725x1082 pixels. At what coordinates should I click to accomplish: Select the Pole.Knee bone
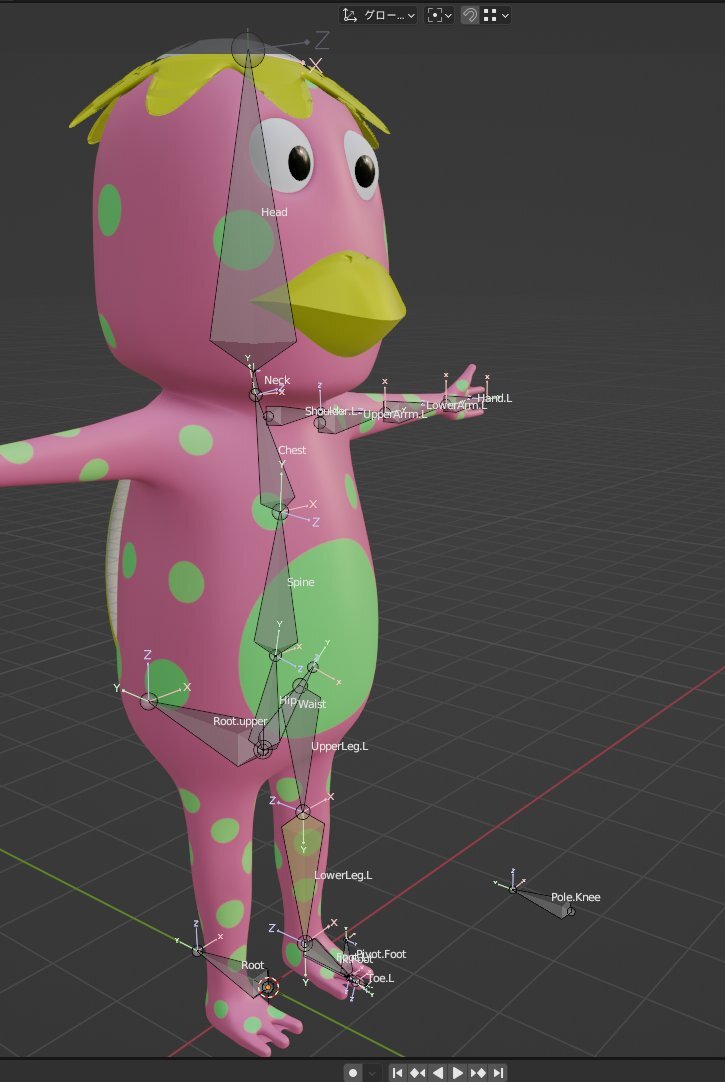pos(545,900)
